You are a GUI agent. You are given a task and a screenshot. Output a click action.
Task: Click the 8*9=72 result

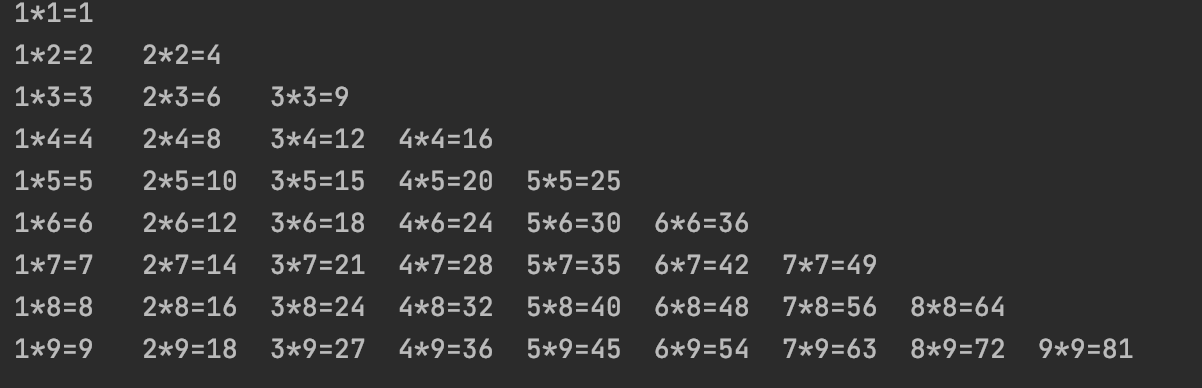coord(958,349)
